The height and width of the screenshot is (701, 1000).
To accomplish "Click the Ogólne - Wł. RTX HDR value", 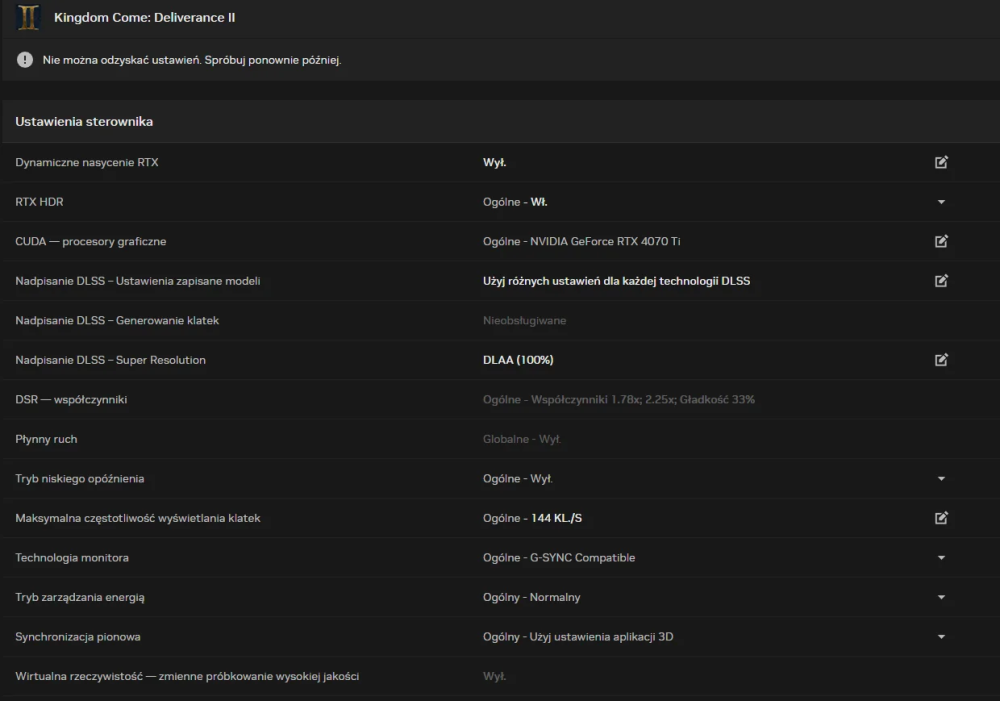I will (x=514, y=201).
